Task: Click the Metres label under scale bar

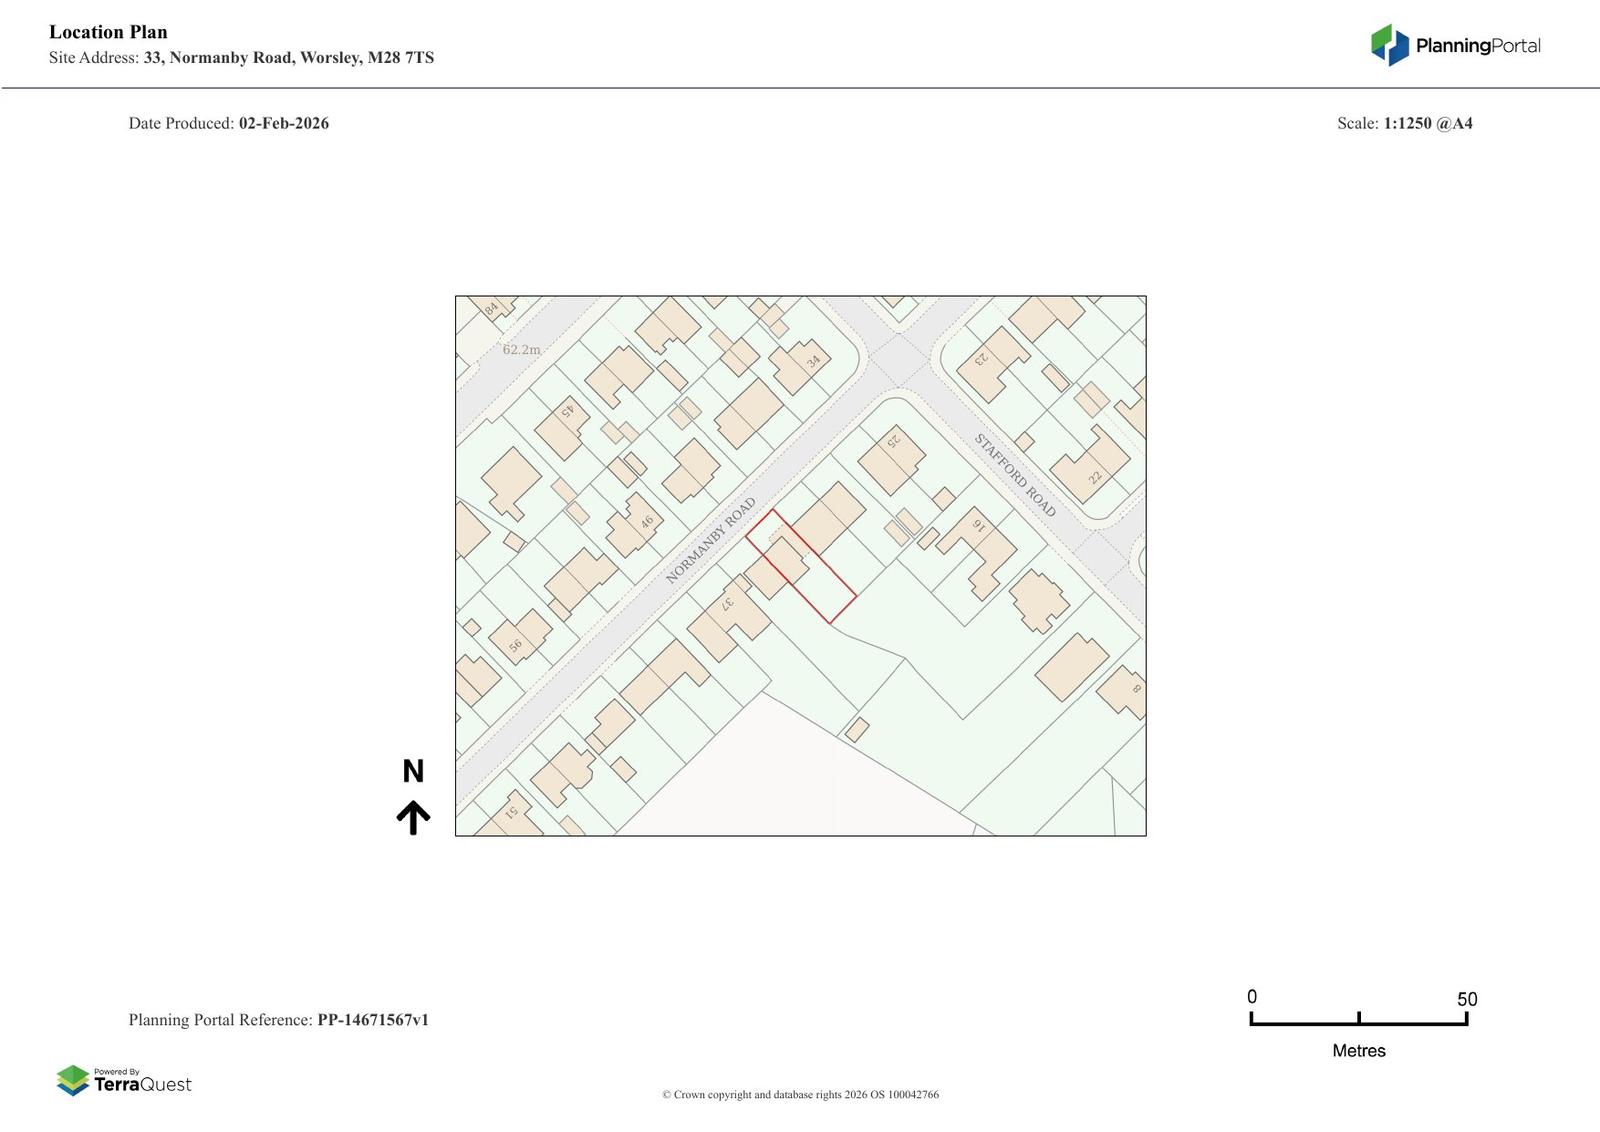Action: coord(1358,1051)
